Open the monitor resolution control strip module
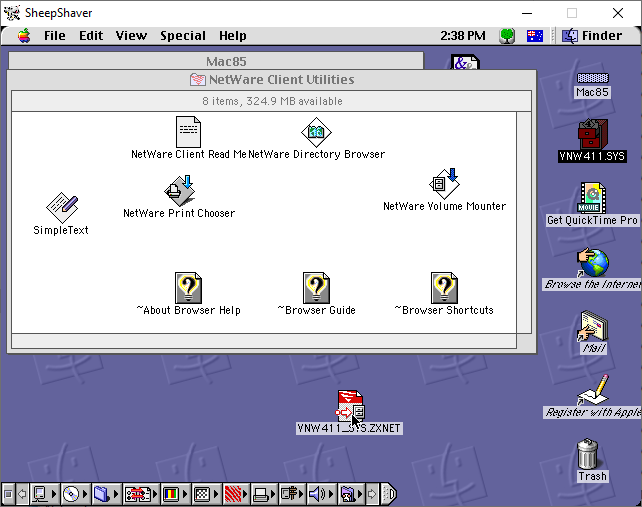The width and height of the screenshot is (642, 507). 206,494
